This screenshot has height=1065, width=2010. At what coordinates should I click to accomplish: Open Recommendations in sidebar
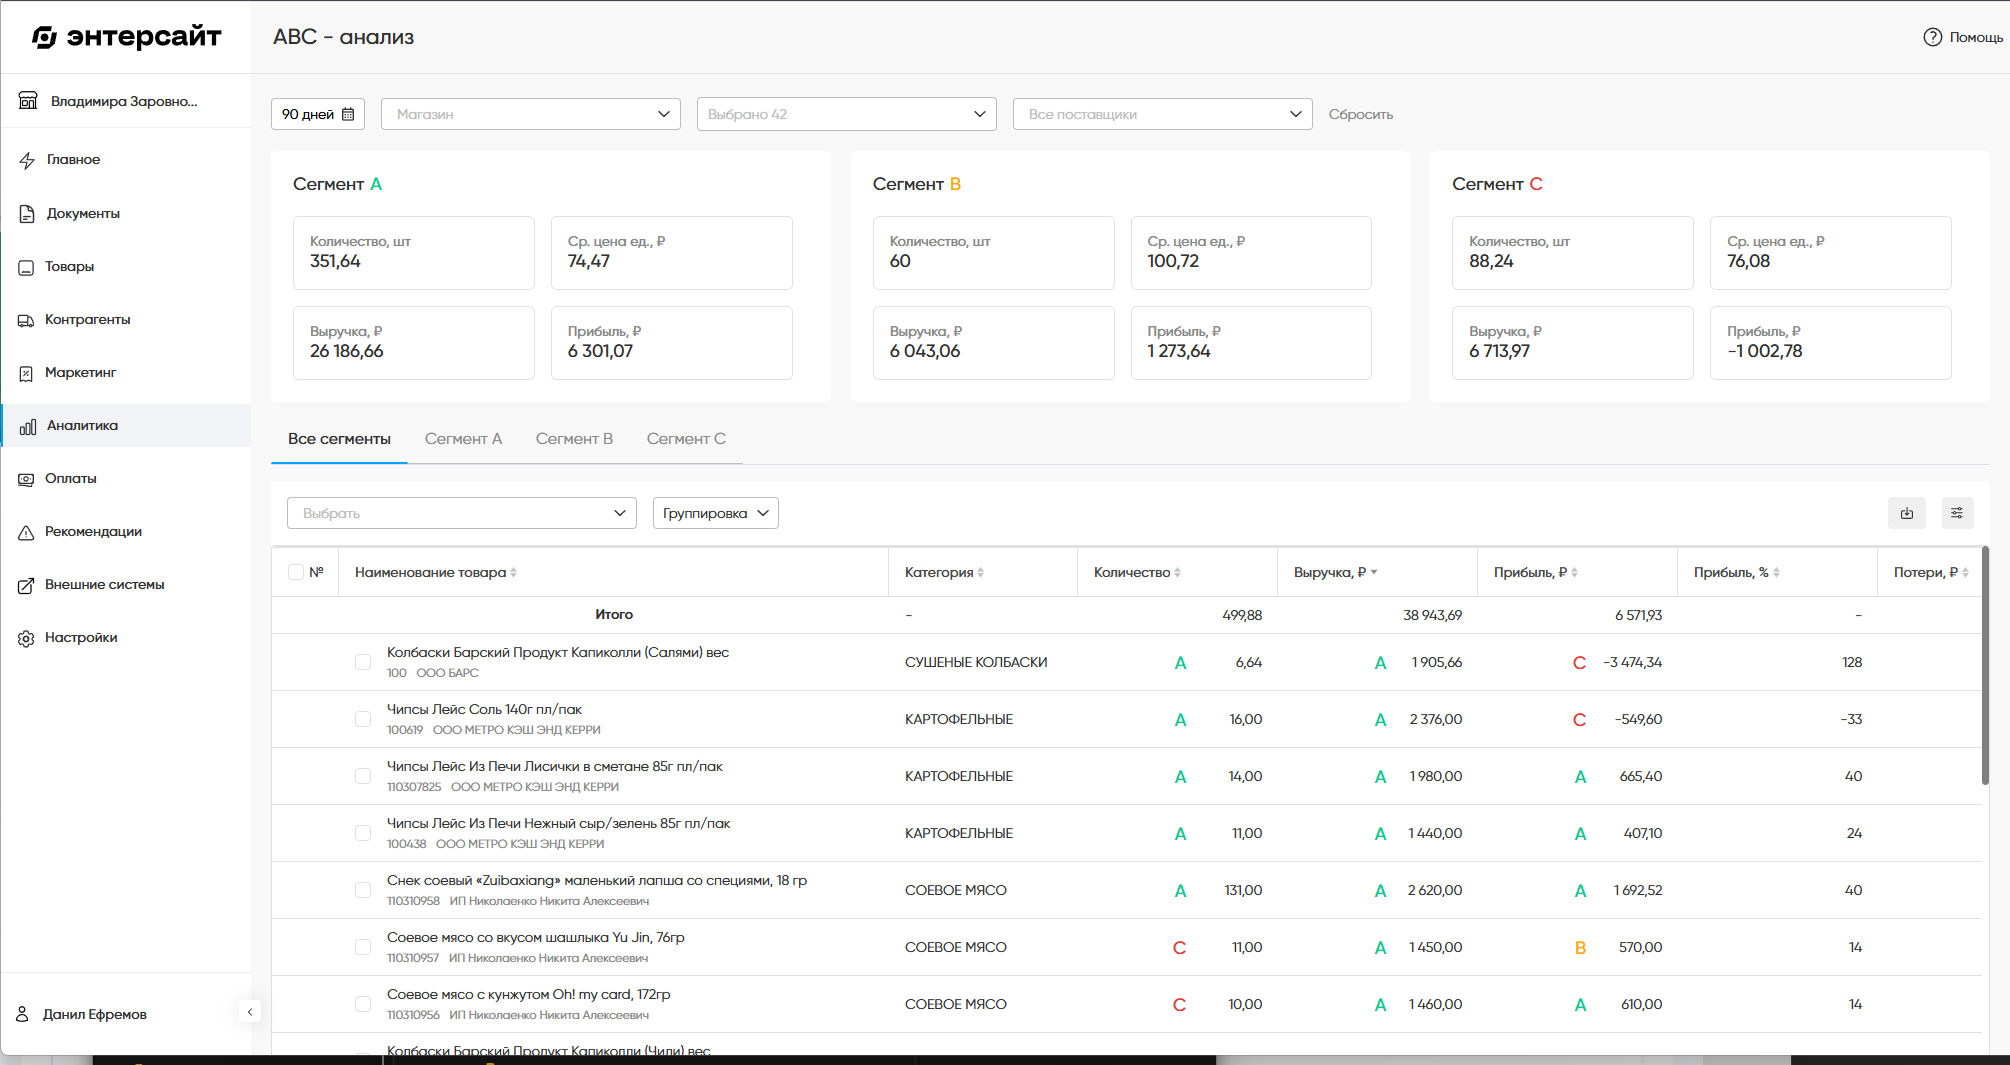pos(93,532)
